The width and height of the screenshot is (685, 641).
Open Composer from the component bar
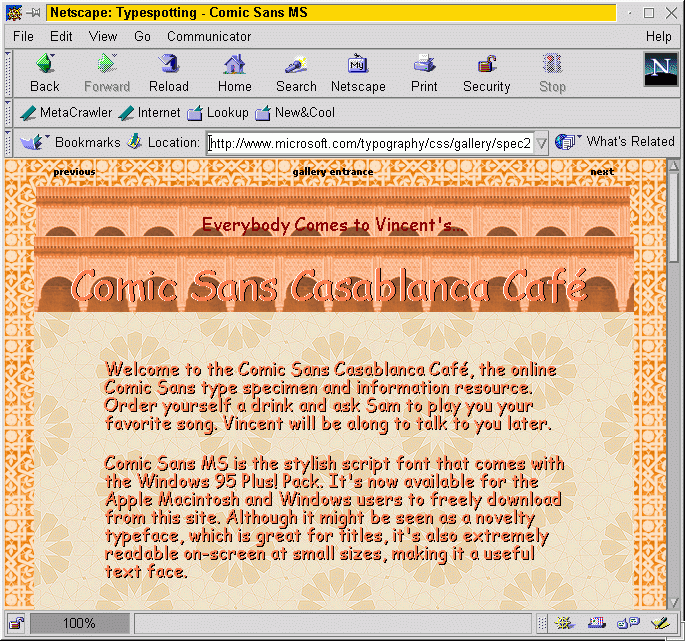(x=660, y=623)
